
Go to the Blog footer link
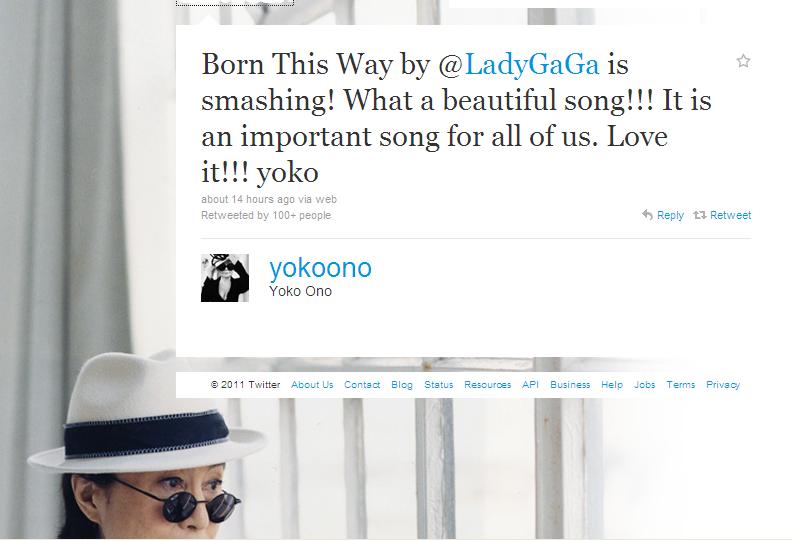click(402, 384)
